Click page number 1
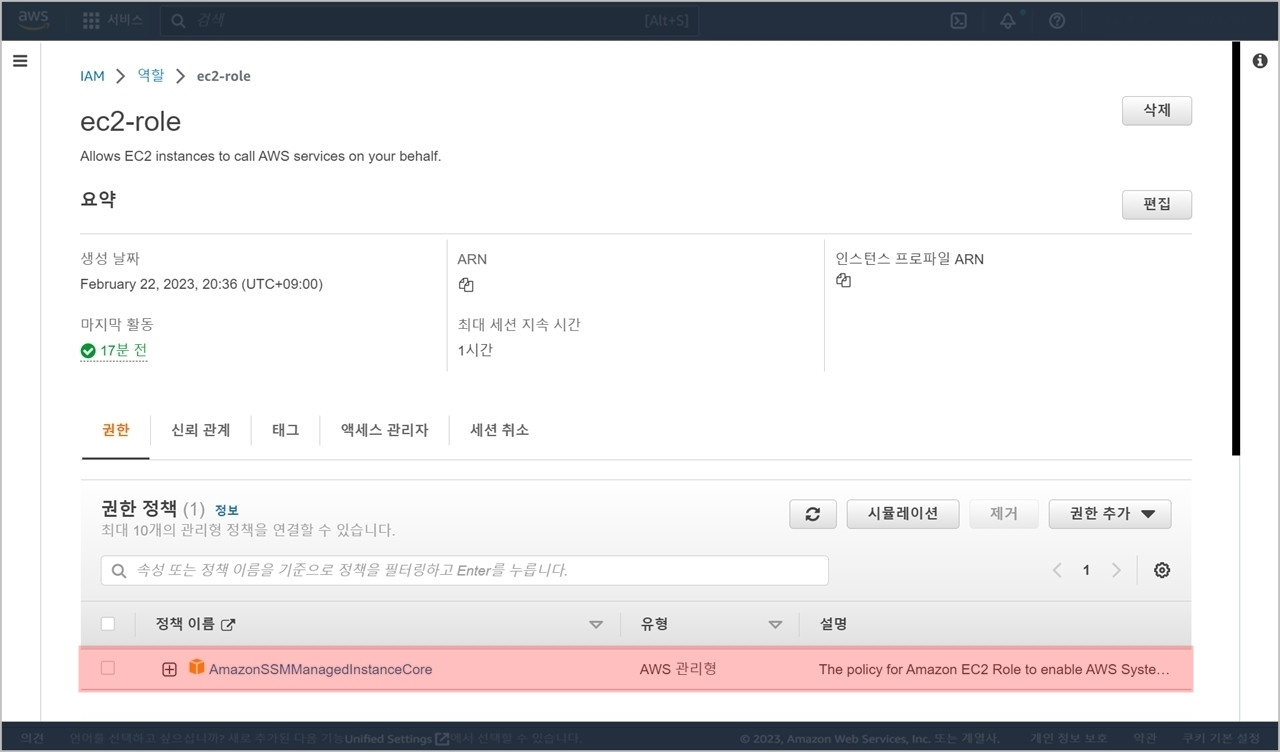Screen dimensions: 1280x752 tap(1086, 570)
